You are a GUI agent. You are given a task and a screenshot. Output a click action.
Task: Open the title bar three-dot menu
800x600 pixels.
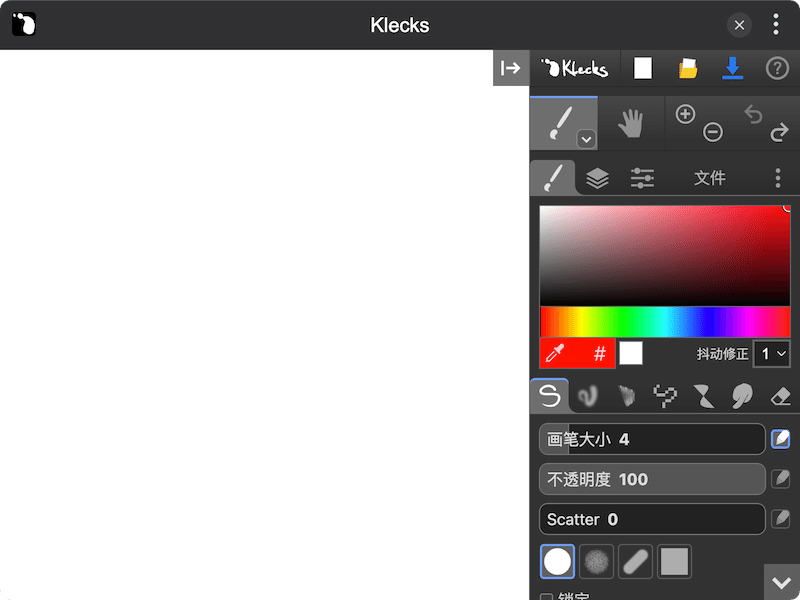[x=776, y=24]
